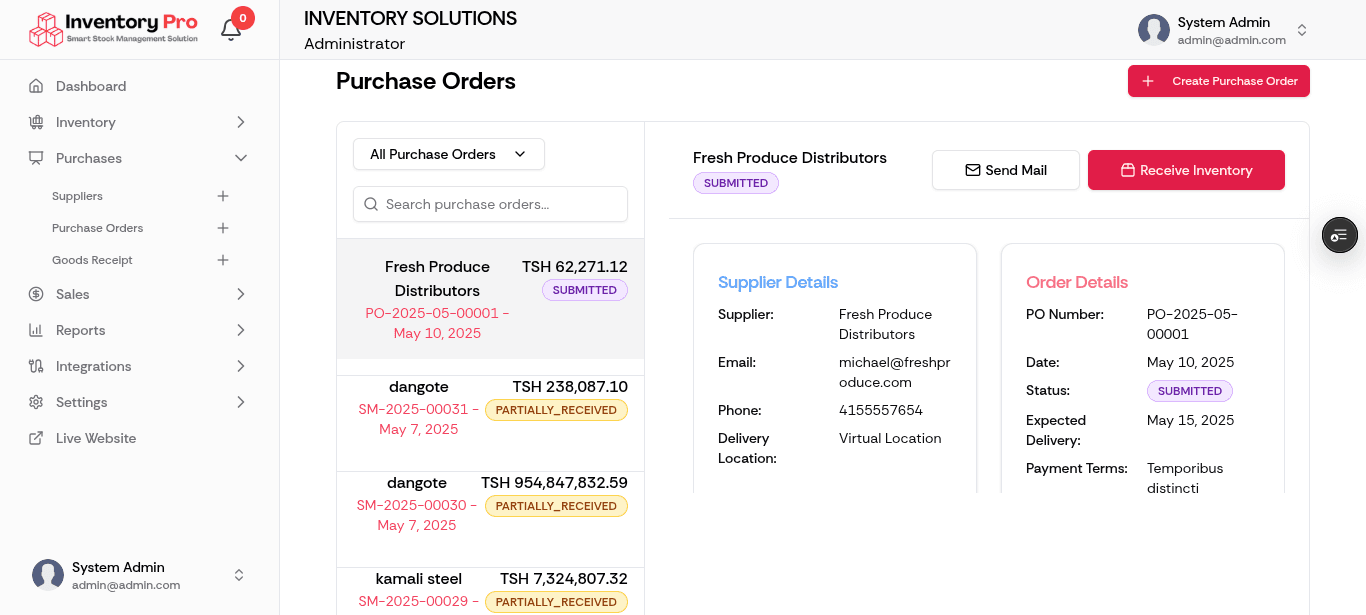Focus the Search purchase orders field

(x=490, y=204)
